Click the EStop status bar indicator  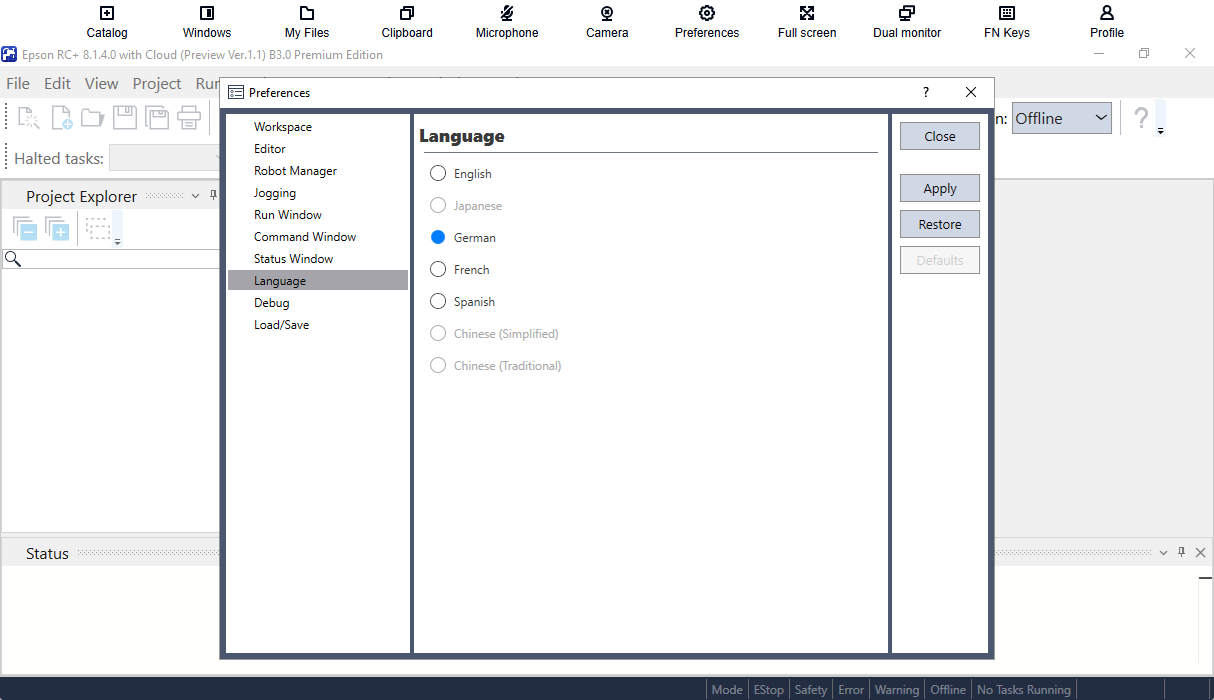[769, 689]
